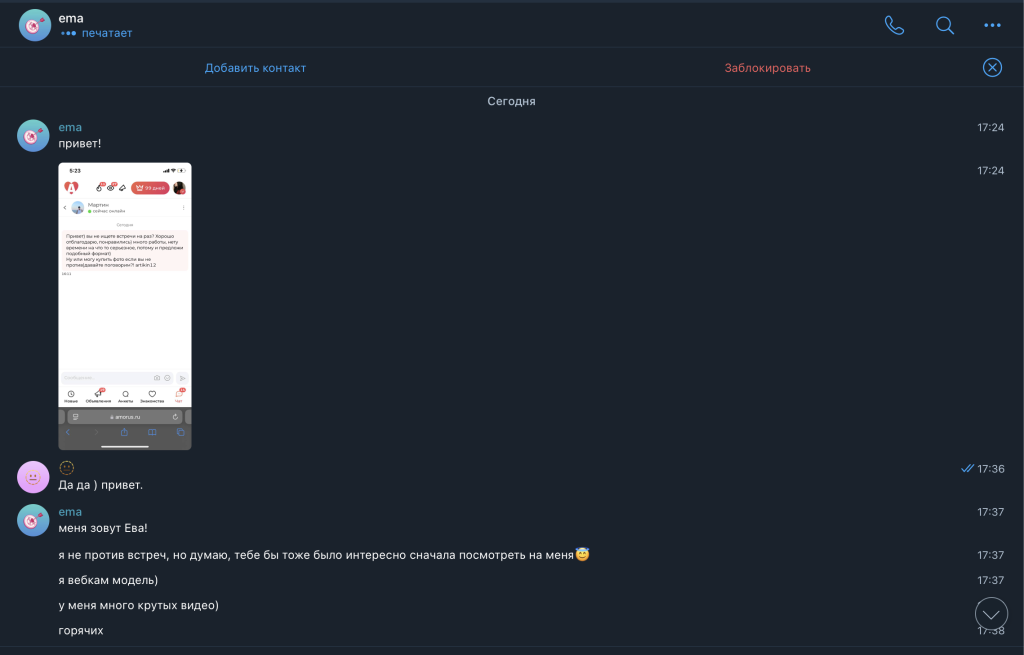Open search in this chat
This screenshot has width=1024, height=655.
point(944,25)
